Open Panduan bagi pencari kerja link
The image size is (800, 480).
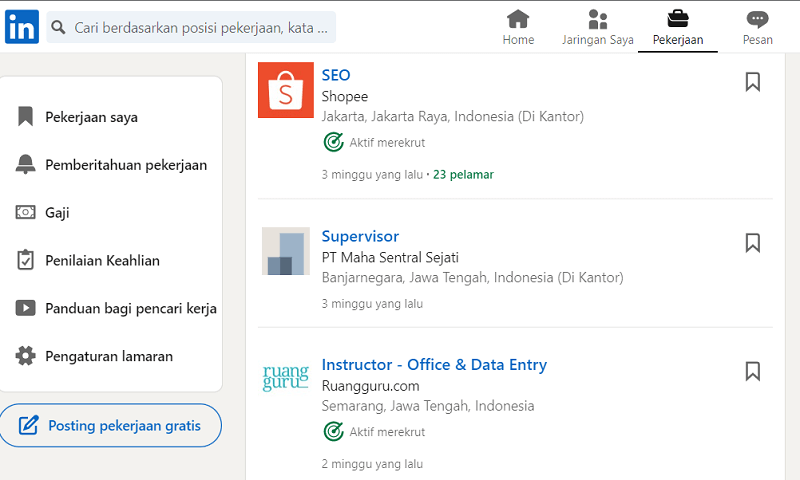131,309
